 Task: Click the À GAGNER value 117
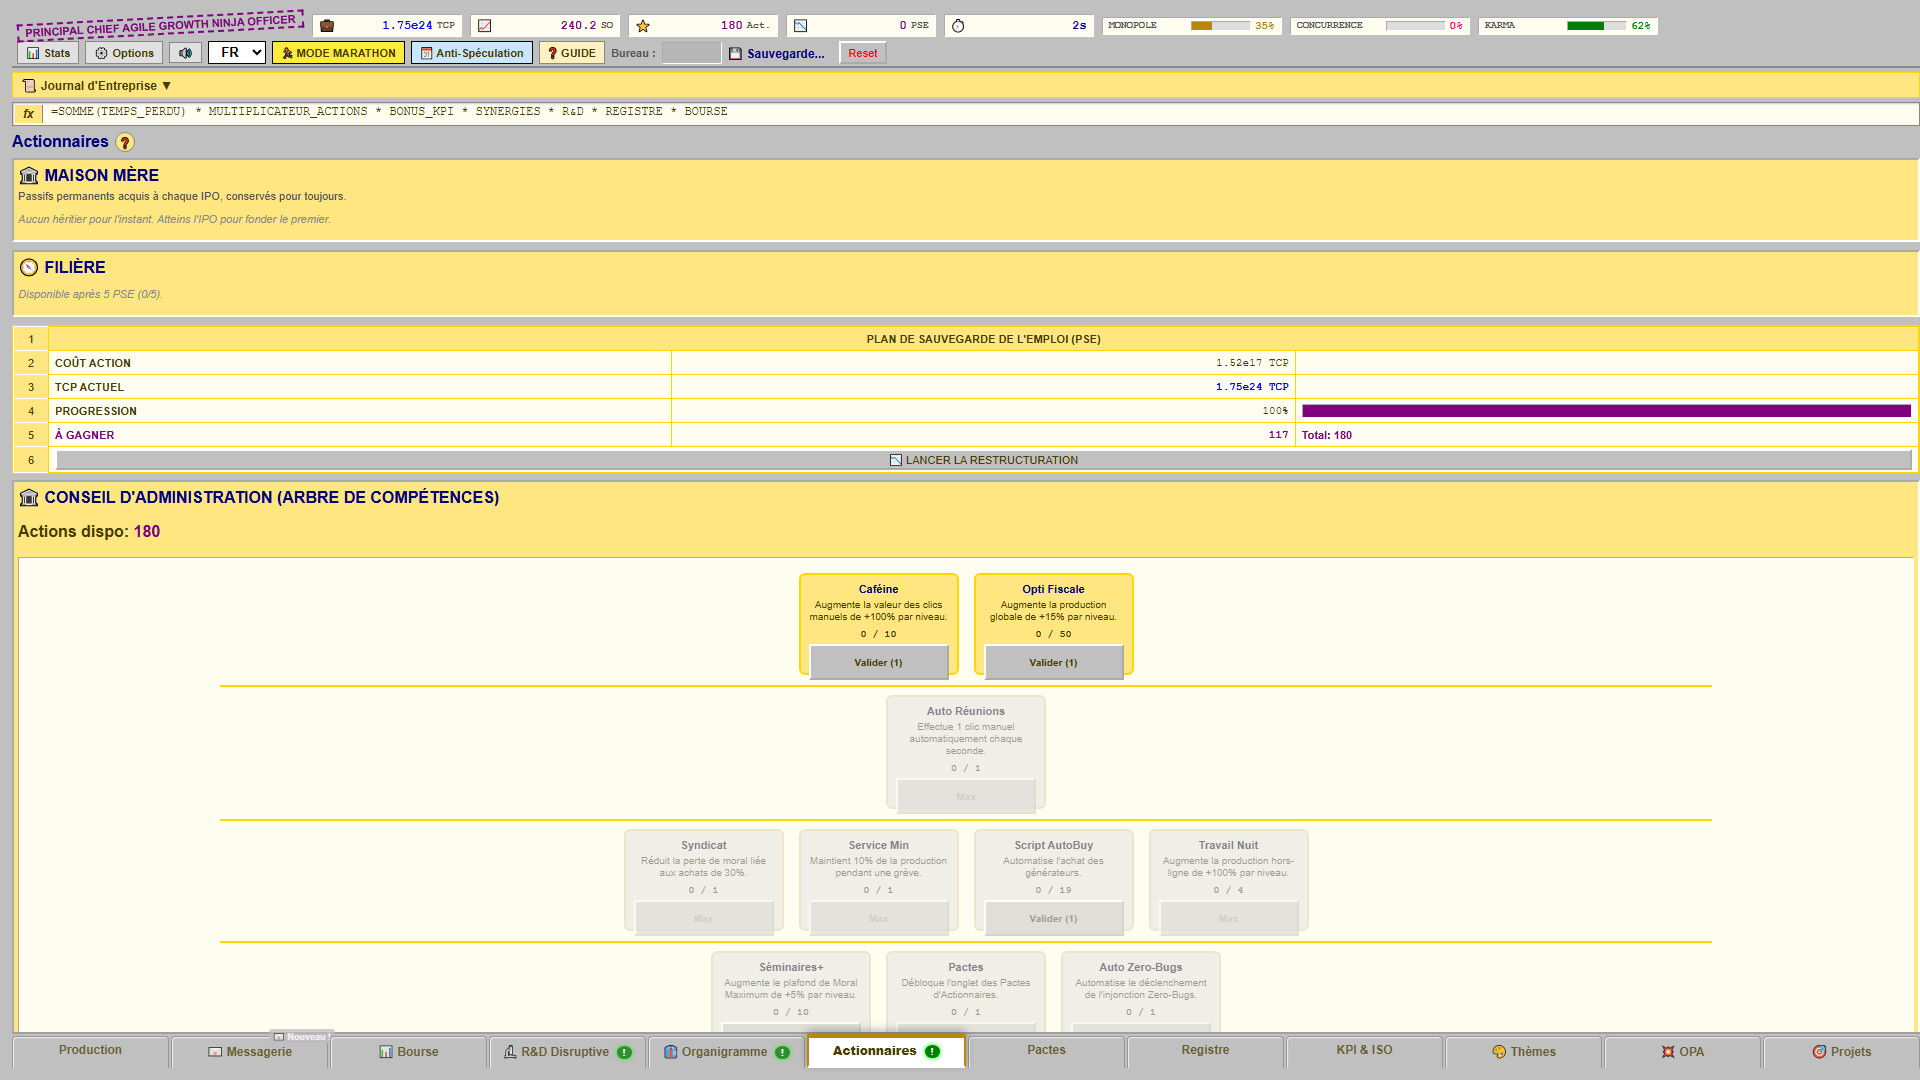[1278, 435]
